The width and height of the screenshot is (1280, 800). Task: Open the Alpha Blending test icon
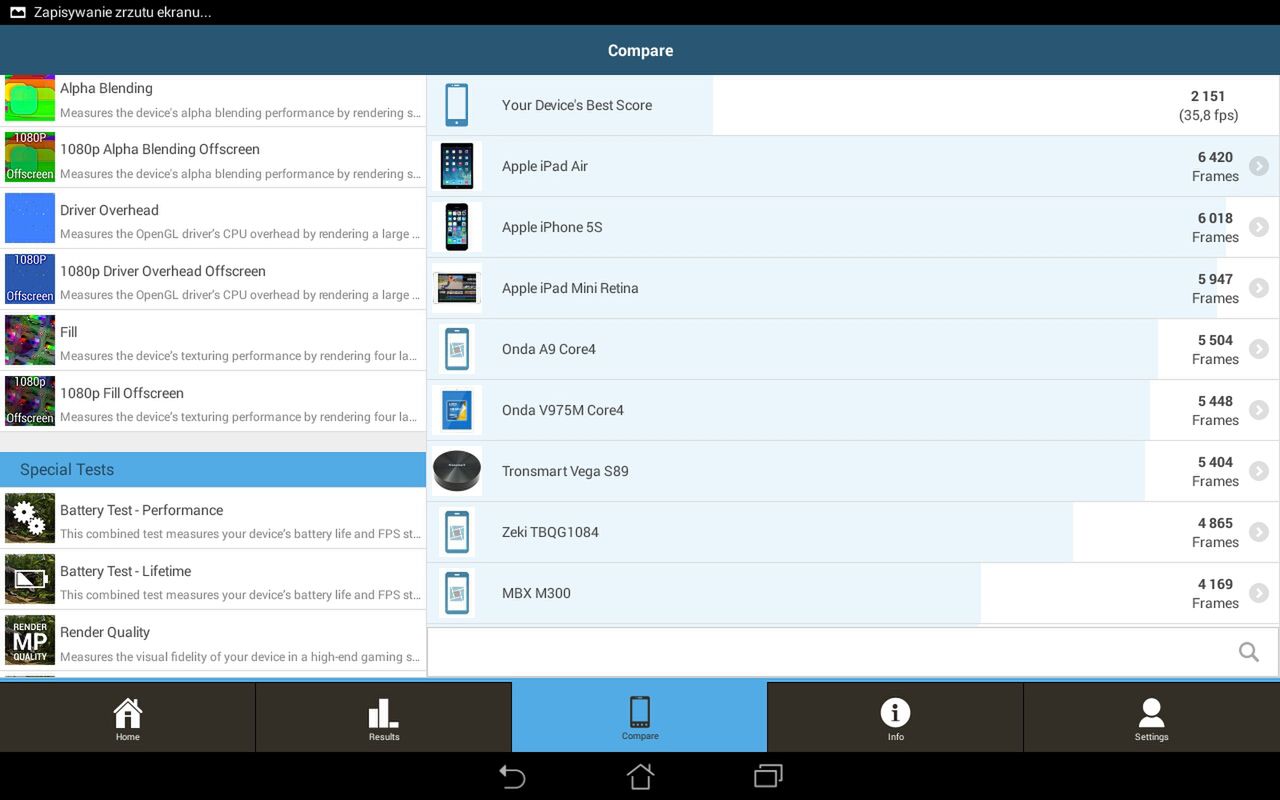(30, 99)
